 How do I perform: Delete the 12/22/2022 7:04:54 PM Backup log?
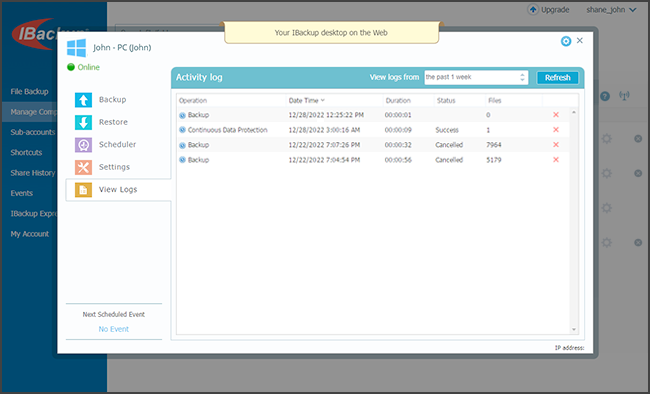(x=556, y=160)
